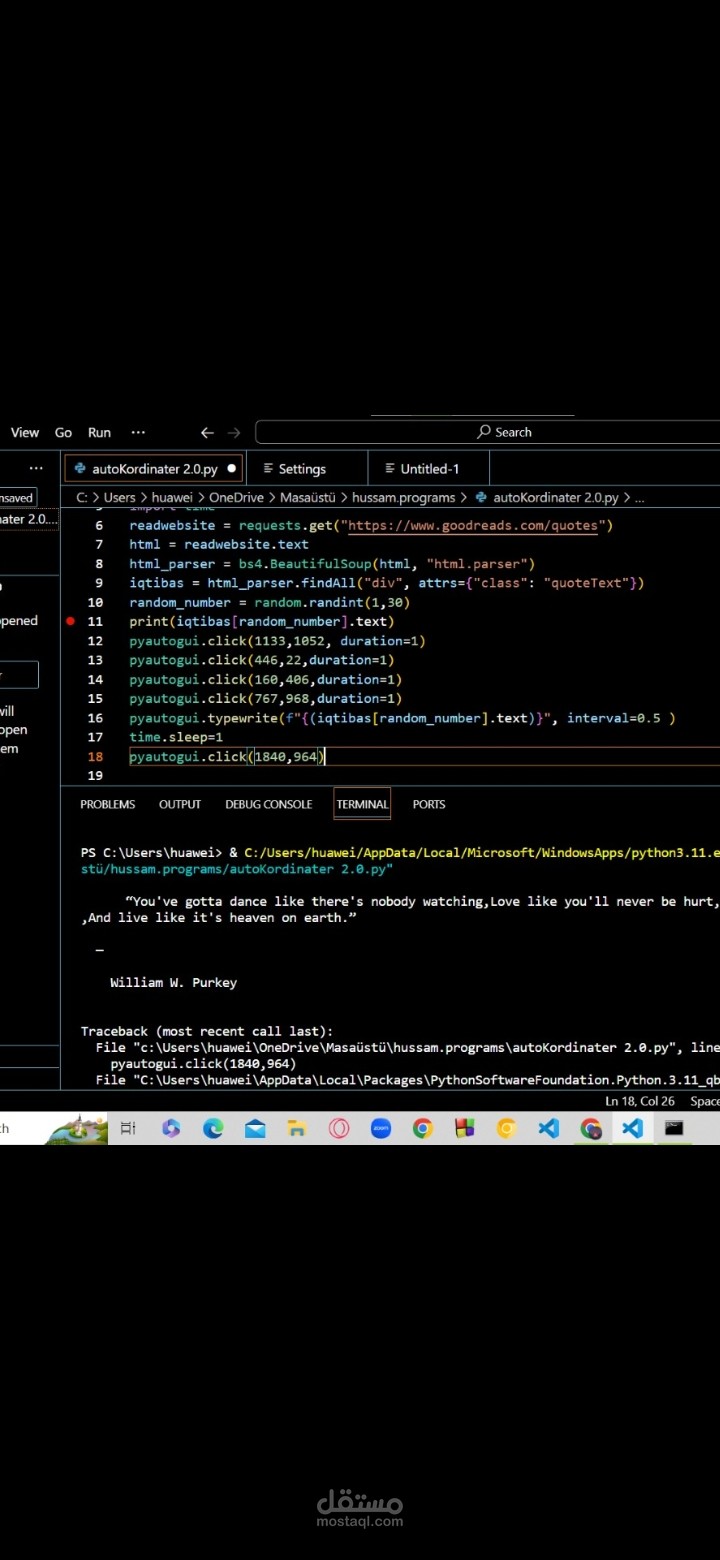Open the View menu
Screen dimensions: 720x1560
[25, 433]
